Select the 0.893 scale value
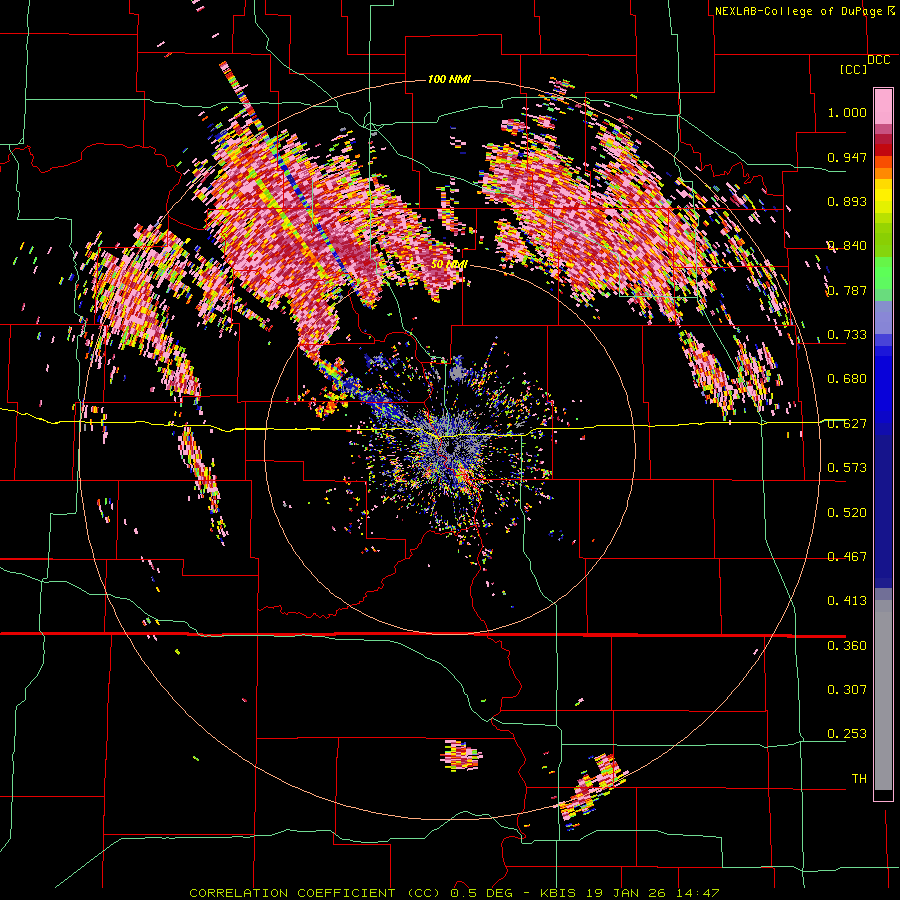The image size is (900, 900). coord(847,201)
